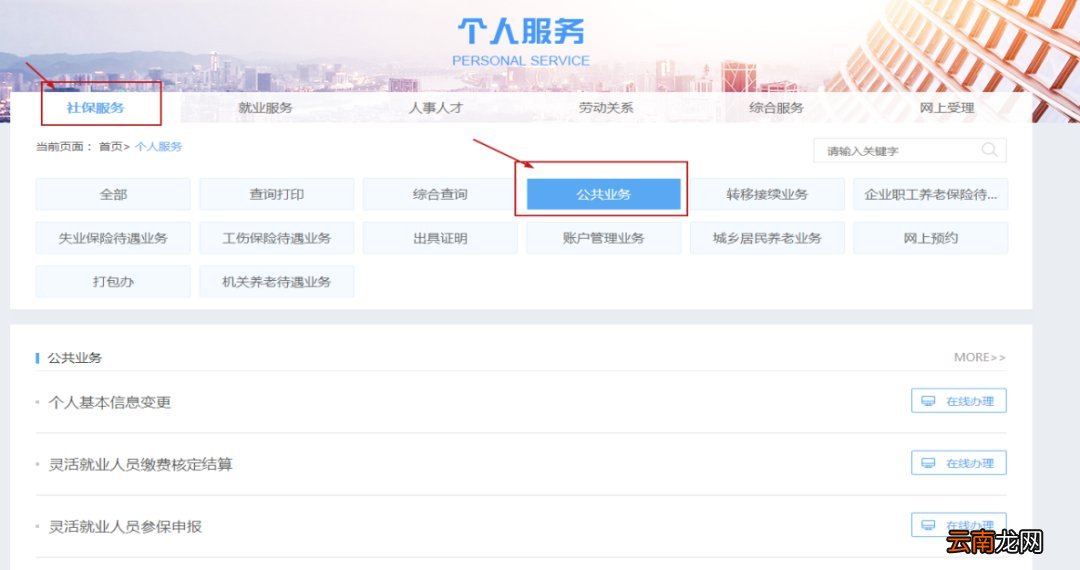Choose the 综合查询 category

coord(440,194)
